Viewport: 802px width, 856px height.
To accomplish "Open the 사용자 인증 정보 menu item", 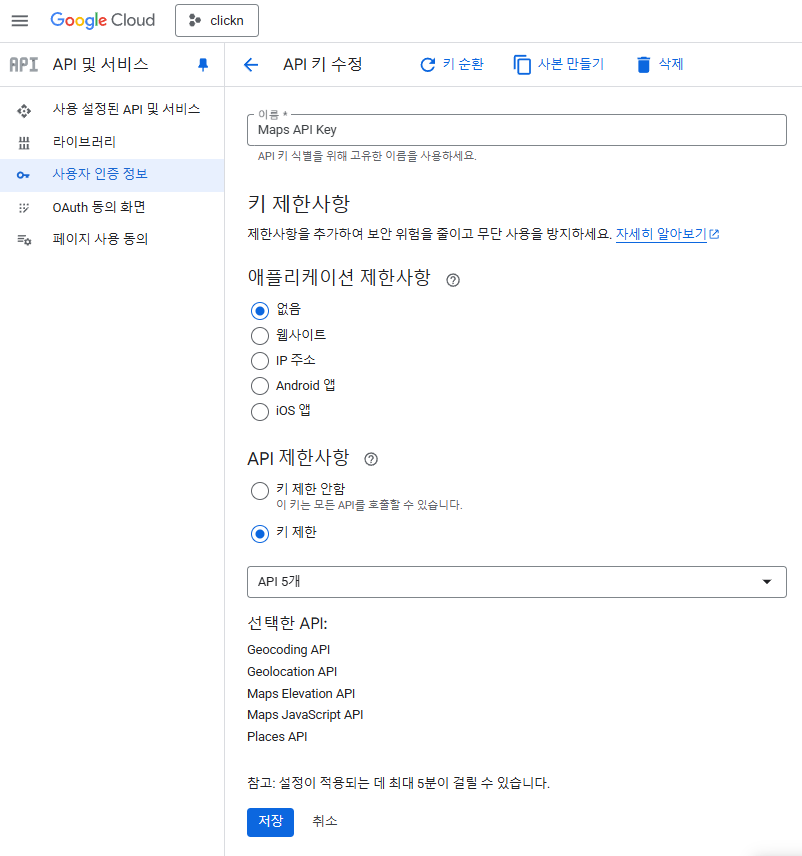I will coord(112,175).
